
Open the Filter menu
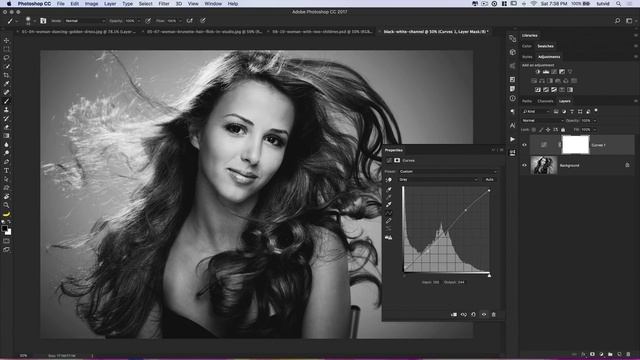click(x=164, y=4)
